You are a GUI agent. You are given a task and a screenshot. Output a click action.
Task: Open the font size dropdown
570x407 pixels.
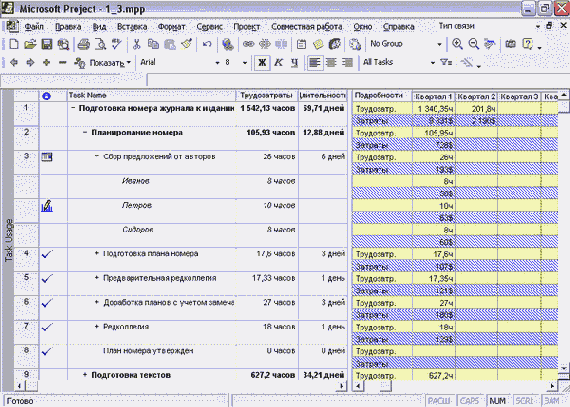(x=245, y=63)
